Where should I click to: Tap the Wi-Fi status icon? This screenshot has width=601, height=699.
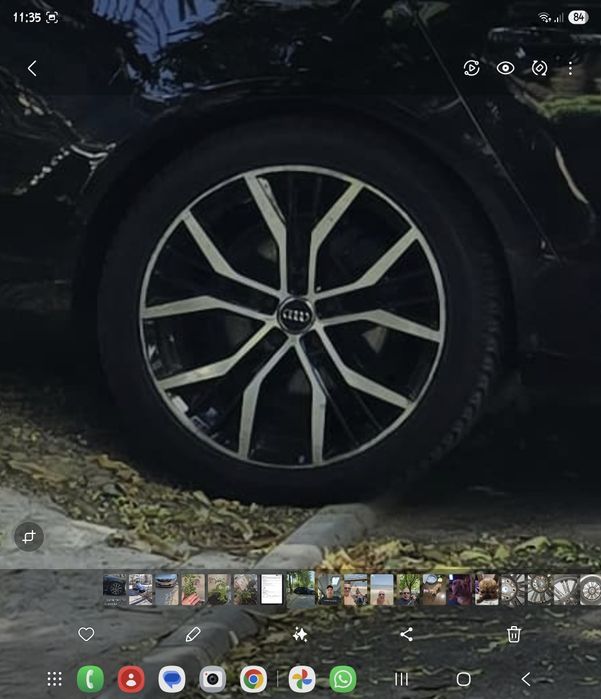pyautogui.click(x=543, y=17)
